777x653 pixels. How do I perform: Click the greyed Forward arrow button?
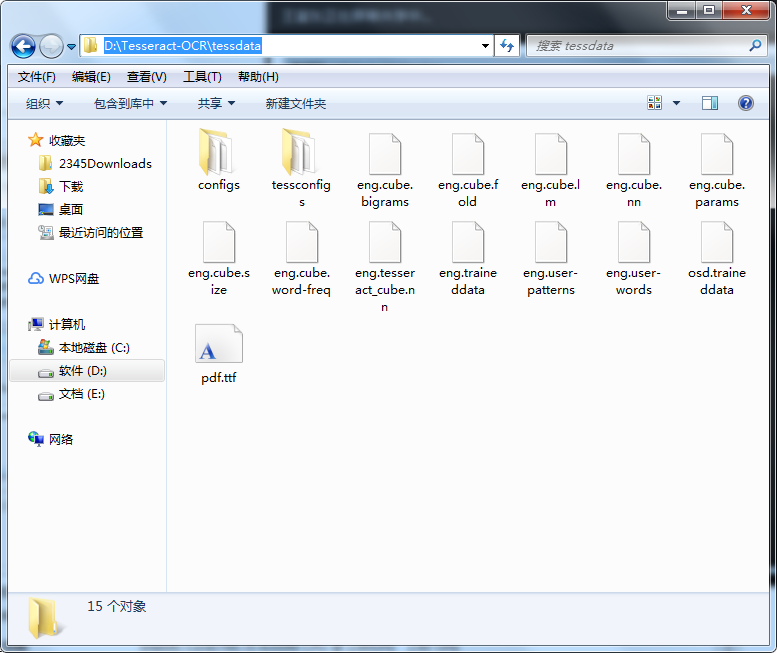point(51,47)
